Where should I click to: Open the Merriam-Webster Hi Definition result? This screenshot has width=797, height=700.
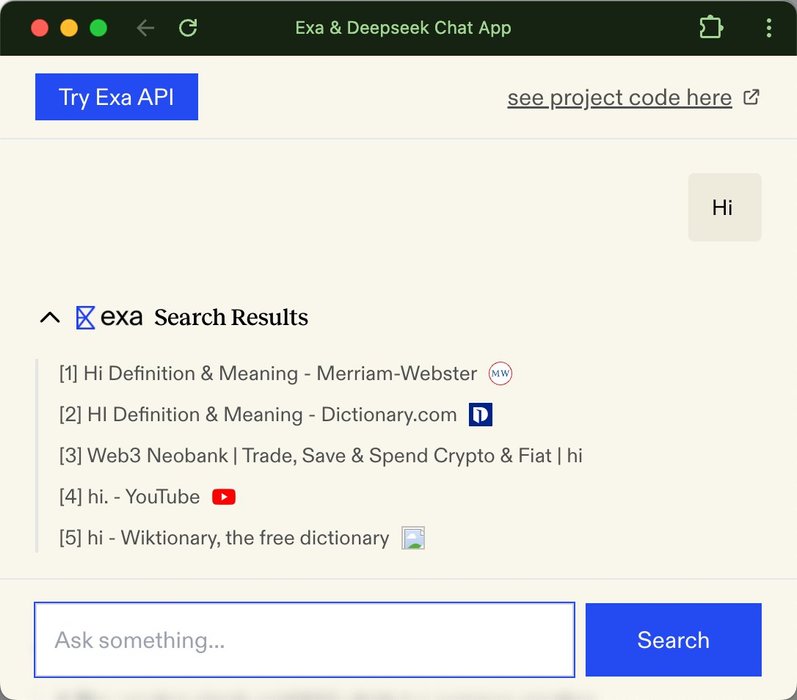pyautogui.click(x=268, y=374)
